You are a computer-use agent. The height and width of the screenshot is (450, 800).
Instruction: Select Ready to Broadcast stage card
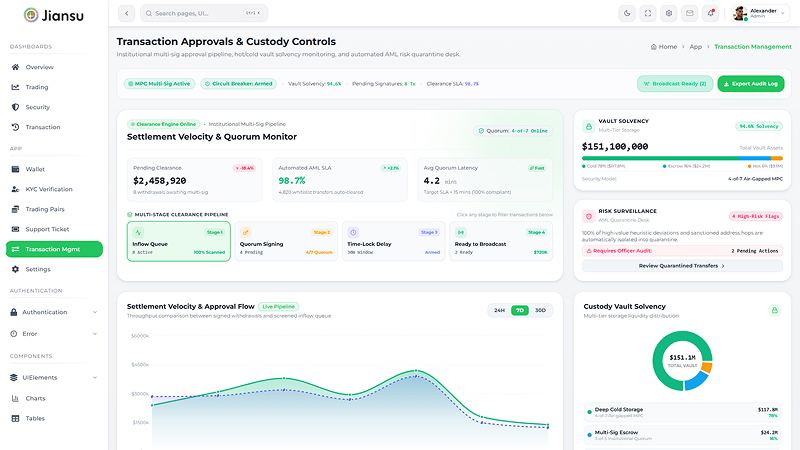(x=501, y=241)
